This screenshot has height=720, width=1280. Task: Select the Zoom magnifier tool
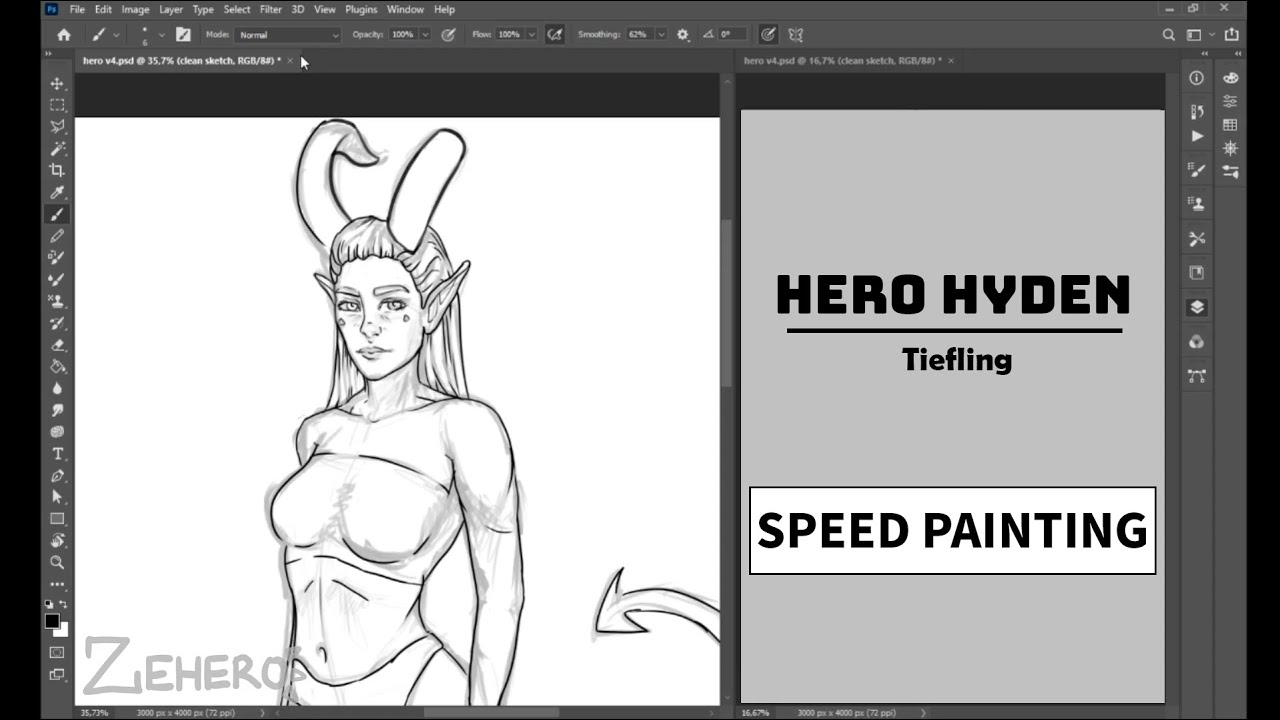coord(57,563)
